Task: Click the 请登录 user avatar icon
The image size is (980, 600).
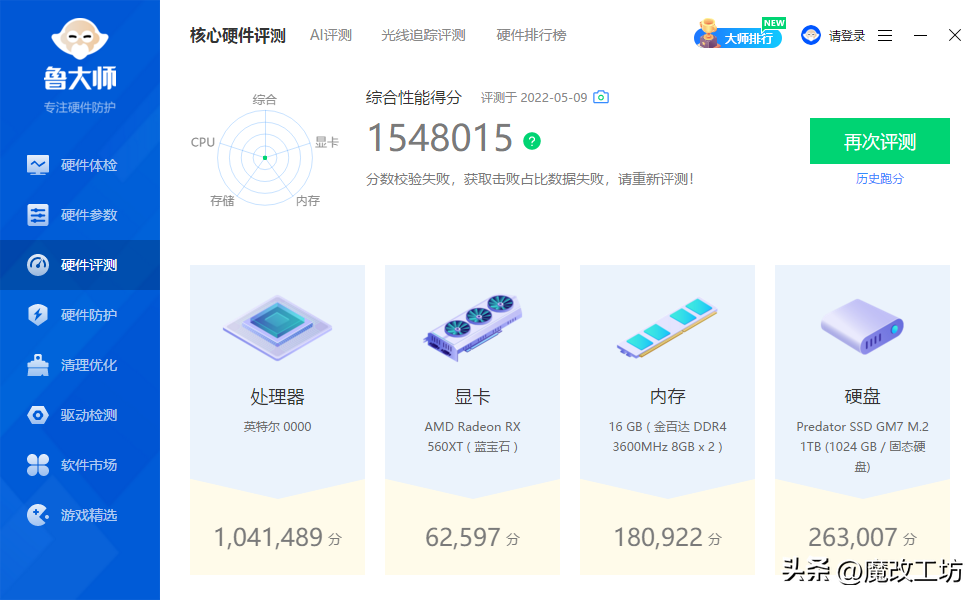Action: click(811, 36)
